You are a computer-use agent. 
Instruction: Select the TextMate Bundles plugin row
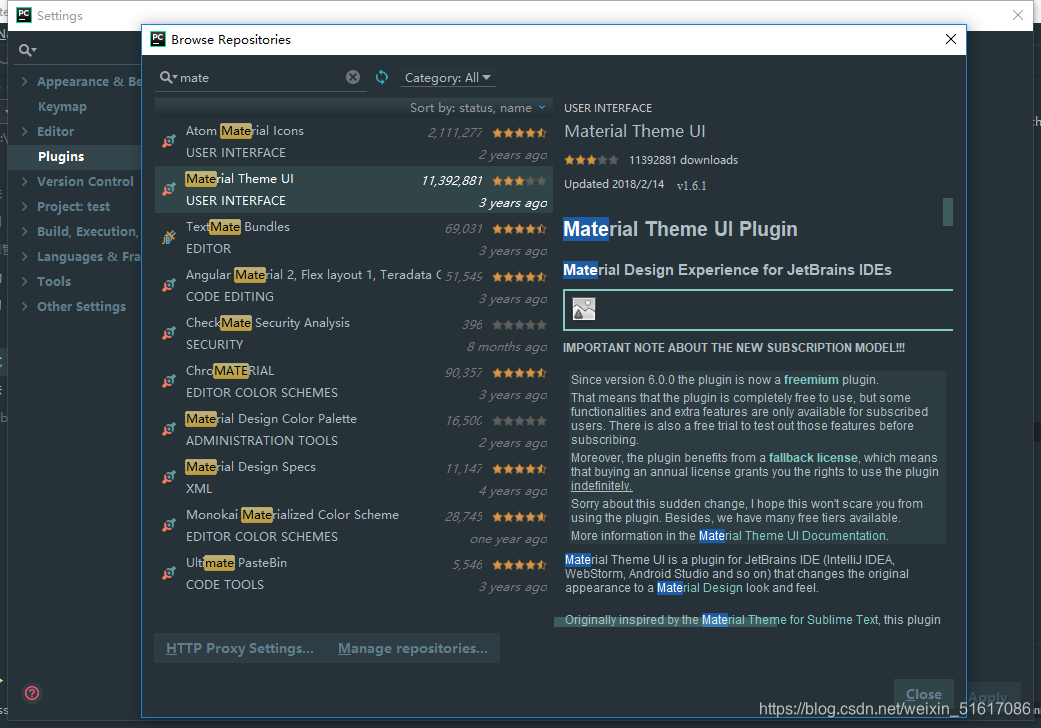coord(354,238)
